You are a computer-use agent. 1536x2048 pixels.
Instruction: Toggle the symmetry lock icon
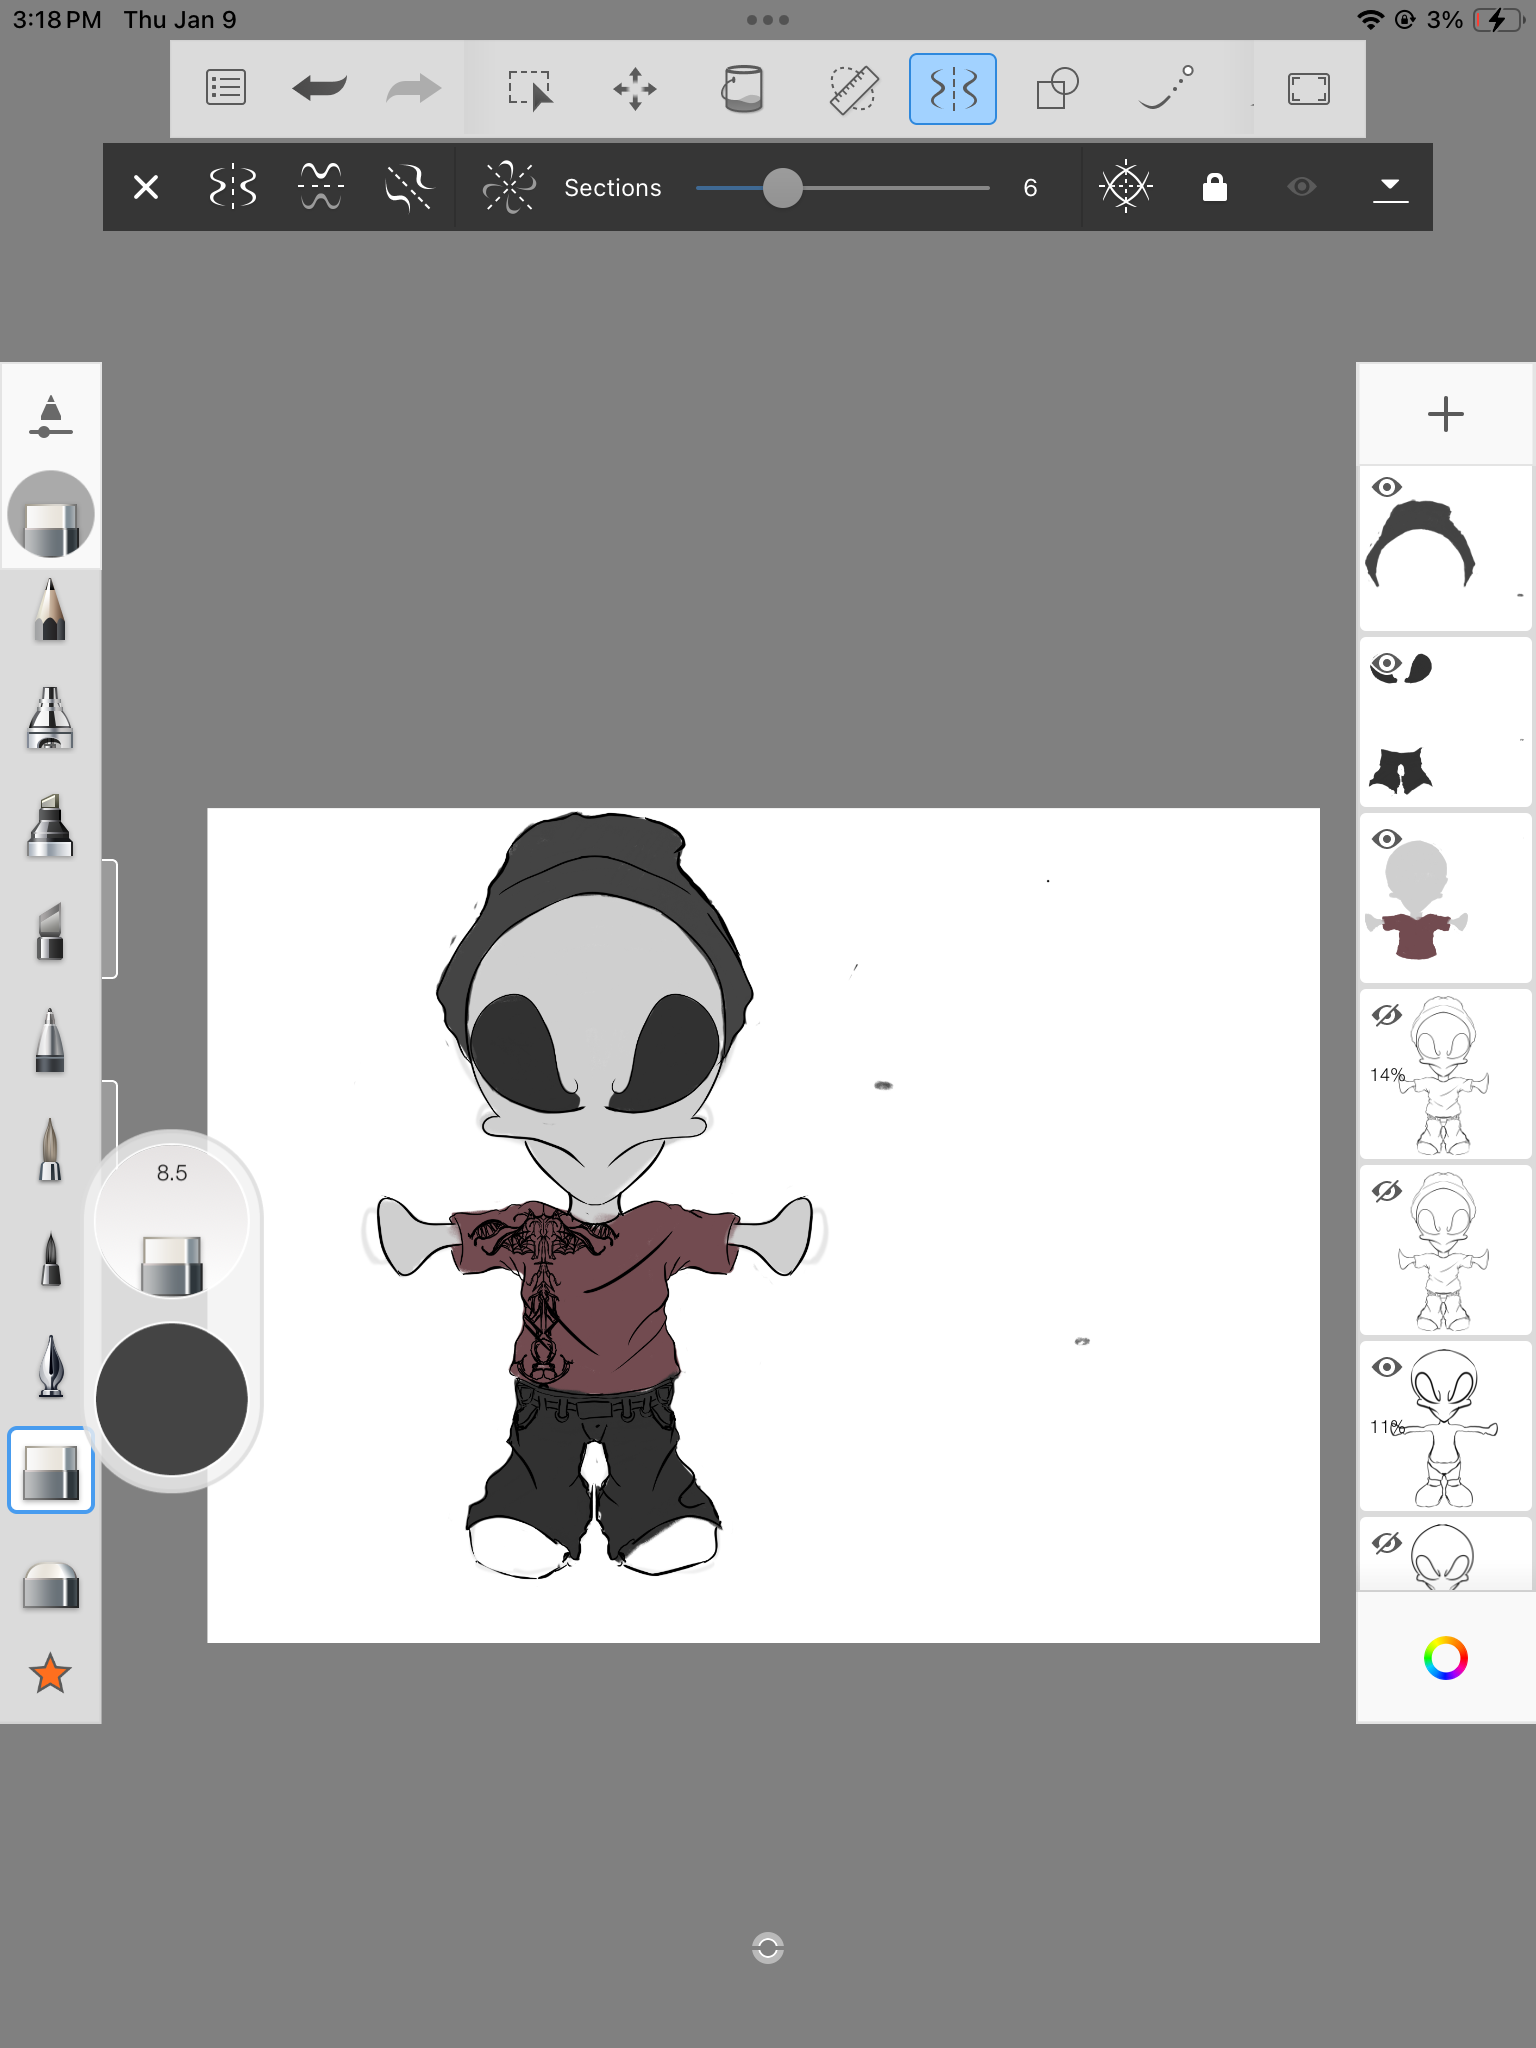coord(1214,187)
